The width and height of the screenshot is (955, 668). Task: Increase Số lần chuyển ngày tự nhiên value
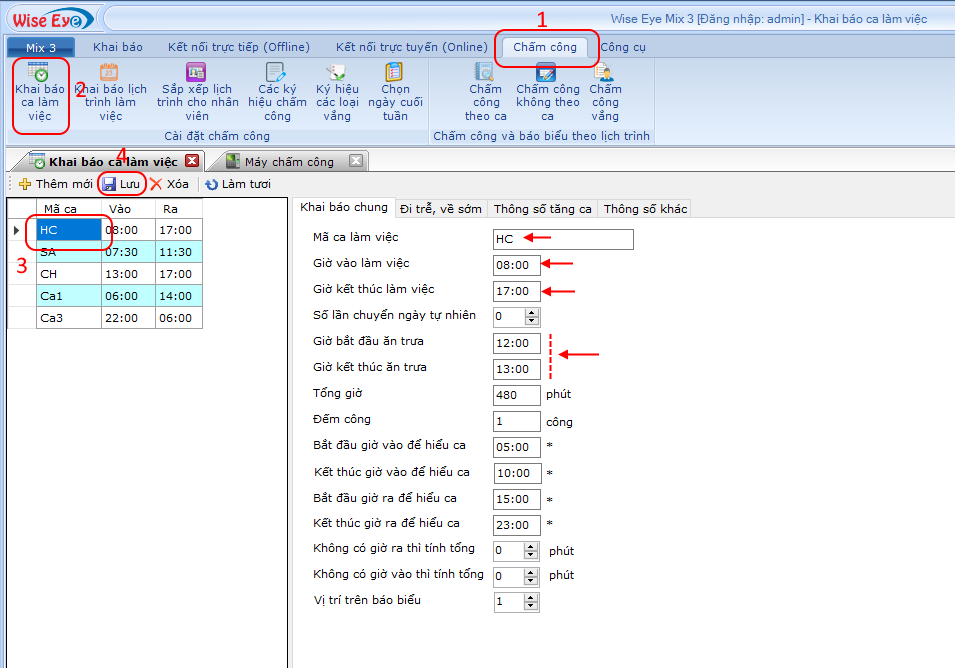point(531,312)
